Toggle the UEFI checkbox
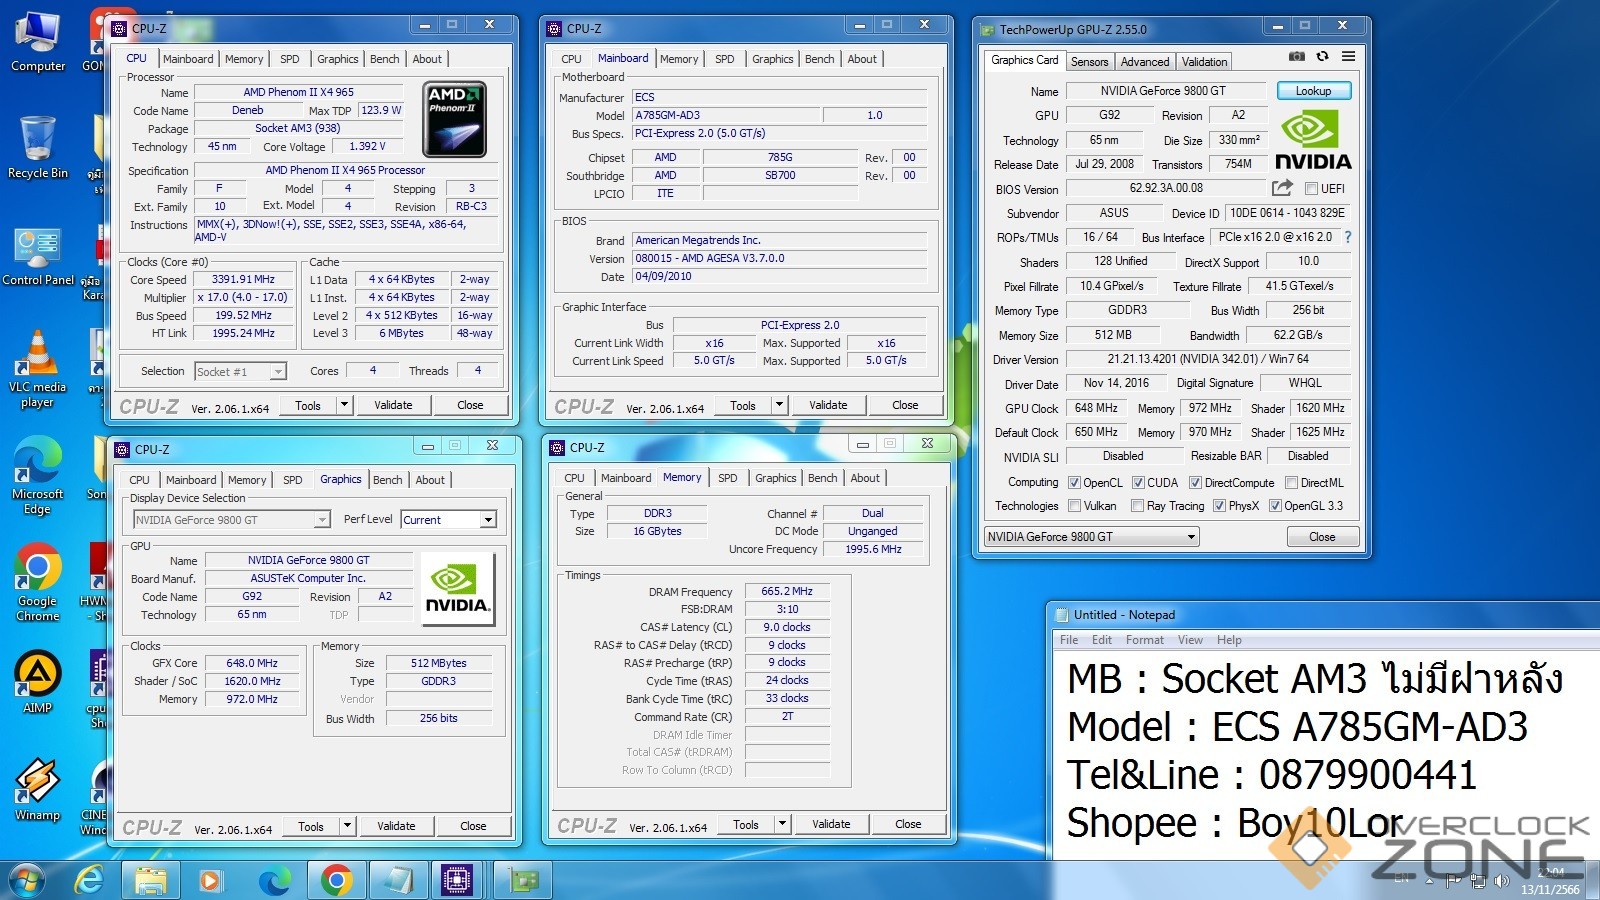 click(x=1311, y=189)
